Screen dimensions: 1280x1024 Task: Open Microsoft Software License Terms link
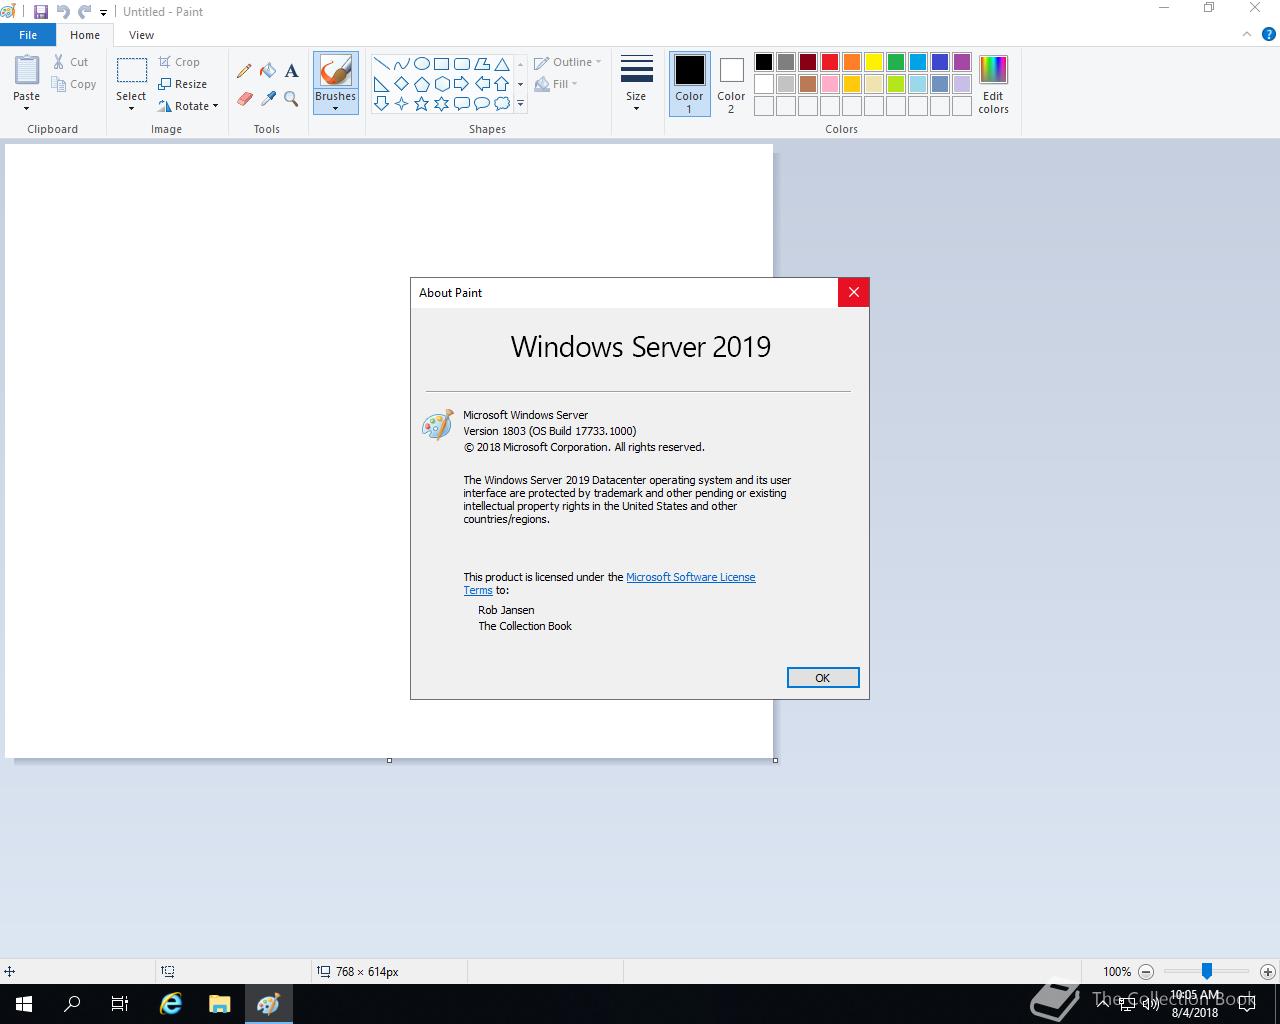pyautogui.click(x=690, y=577)
